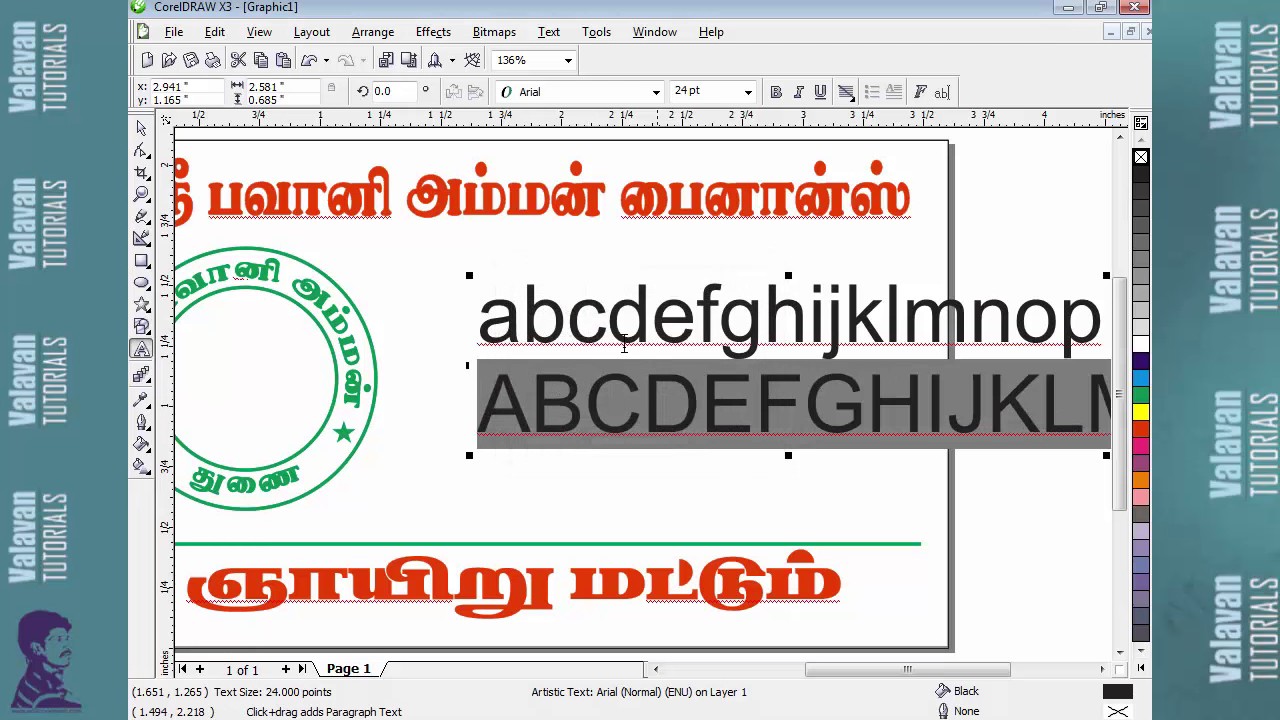The height and width of the screenshot is (720, 1280).
Task: Select the Interactive Fill tool
Action: 141,465
